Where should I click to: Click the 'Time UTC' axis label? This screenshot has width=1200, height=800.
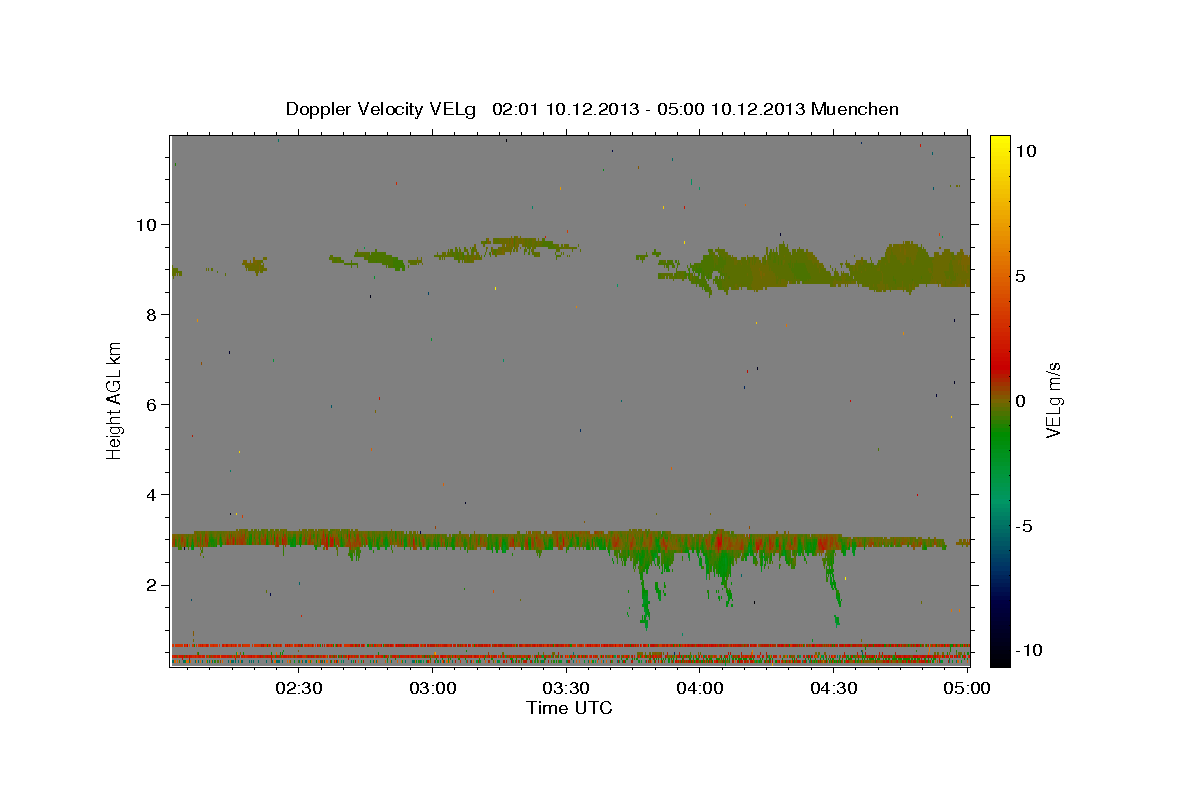point(569,708)
